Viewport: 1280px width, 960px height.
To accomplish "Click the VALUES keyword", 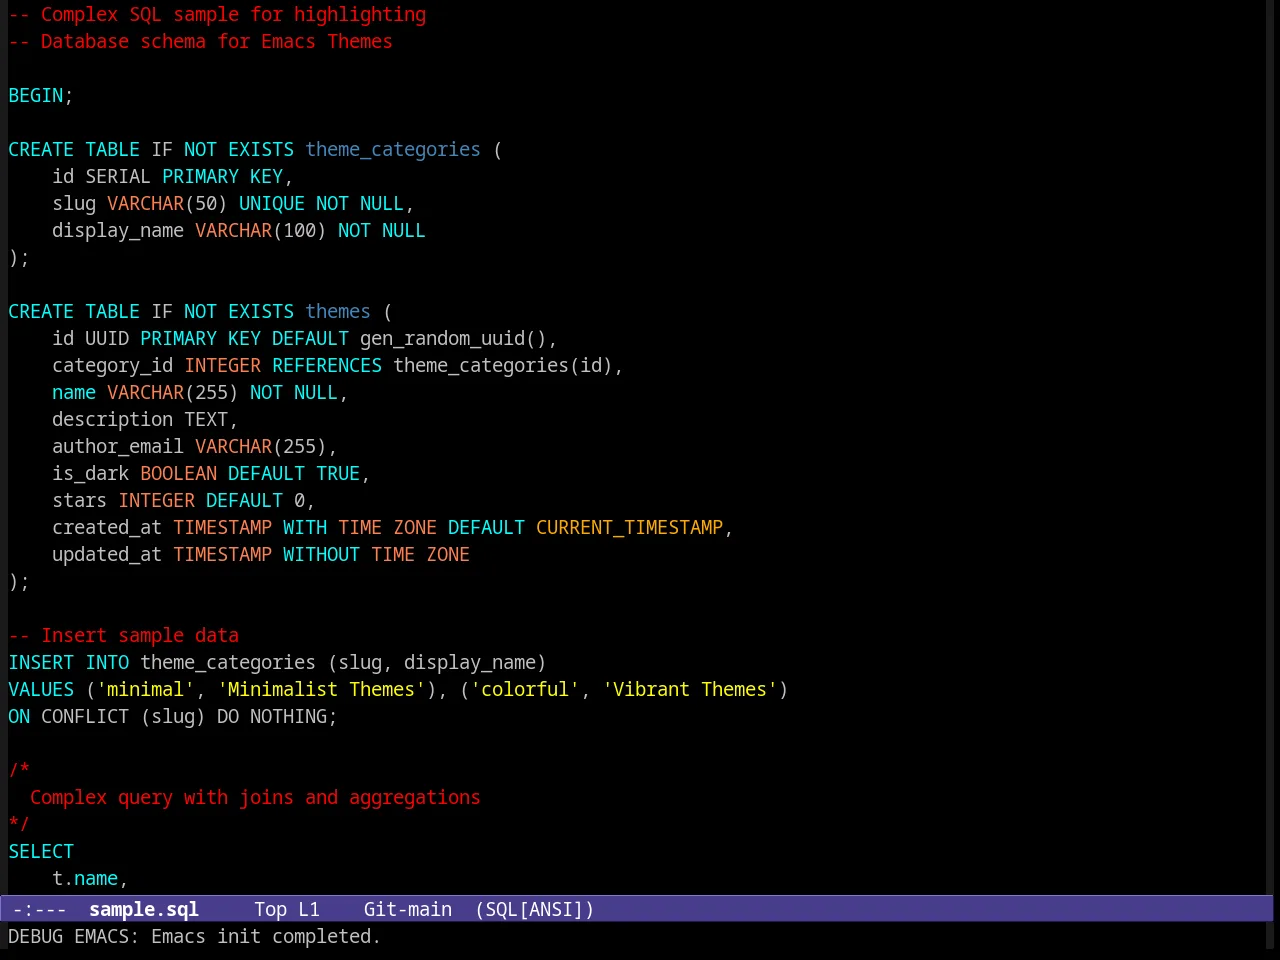I will 41,689.
